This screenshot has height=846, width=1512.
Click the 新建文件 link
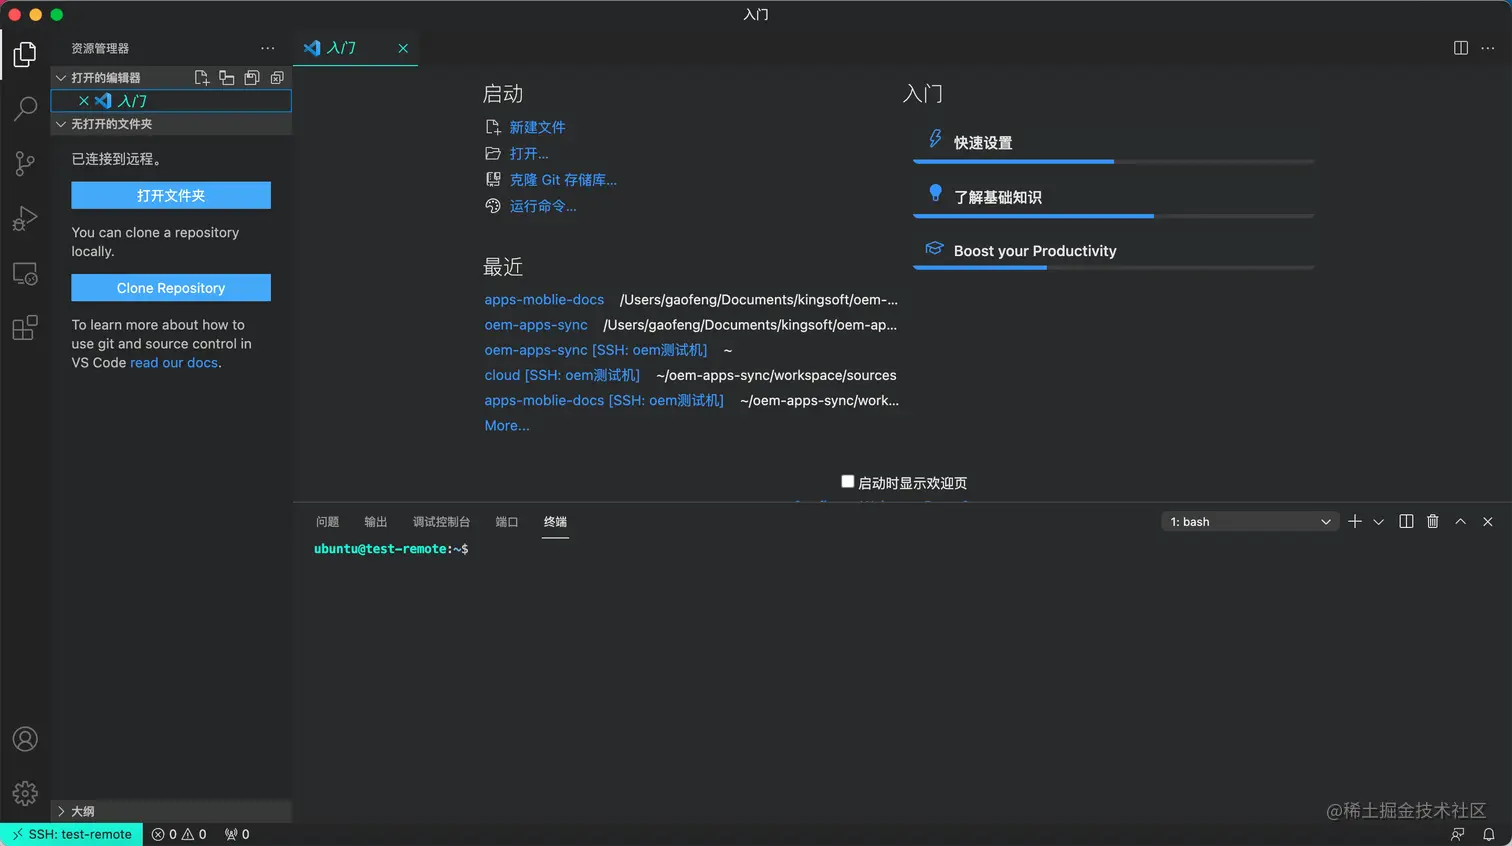point(537,127)
